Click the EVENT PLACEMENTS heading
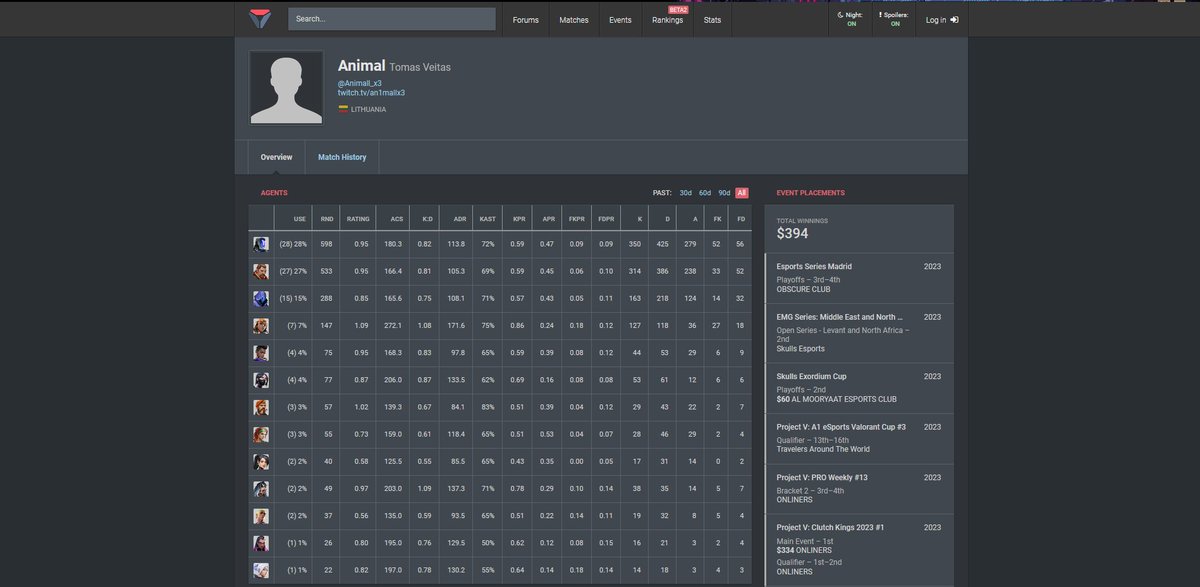The width and height of the screenshot is (1200, 587). click(810, 192)
